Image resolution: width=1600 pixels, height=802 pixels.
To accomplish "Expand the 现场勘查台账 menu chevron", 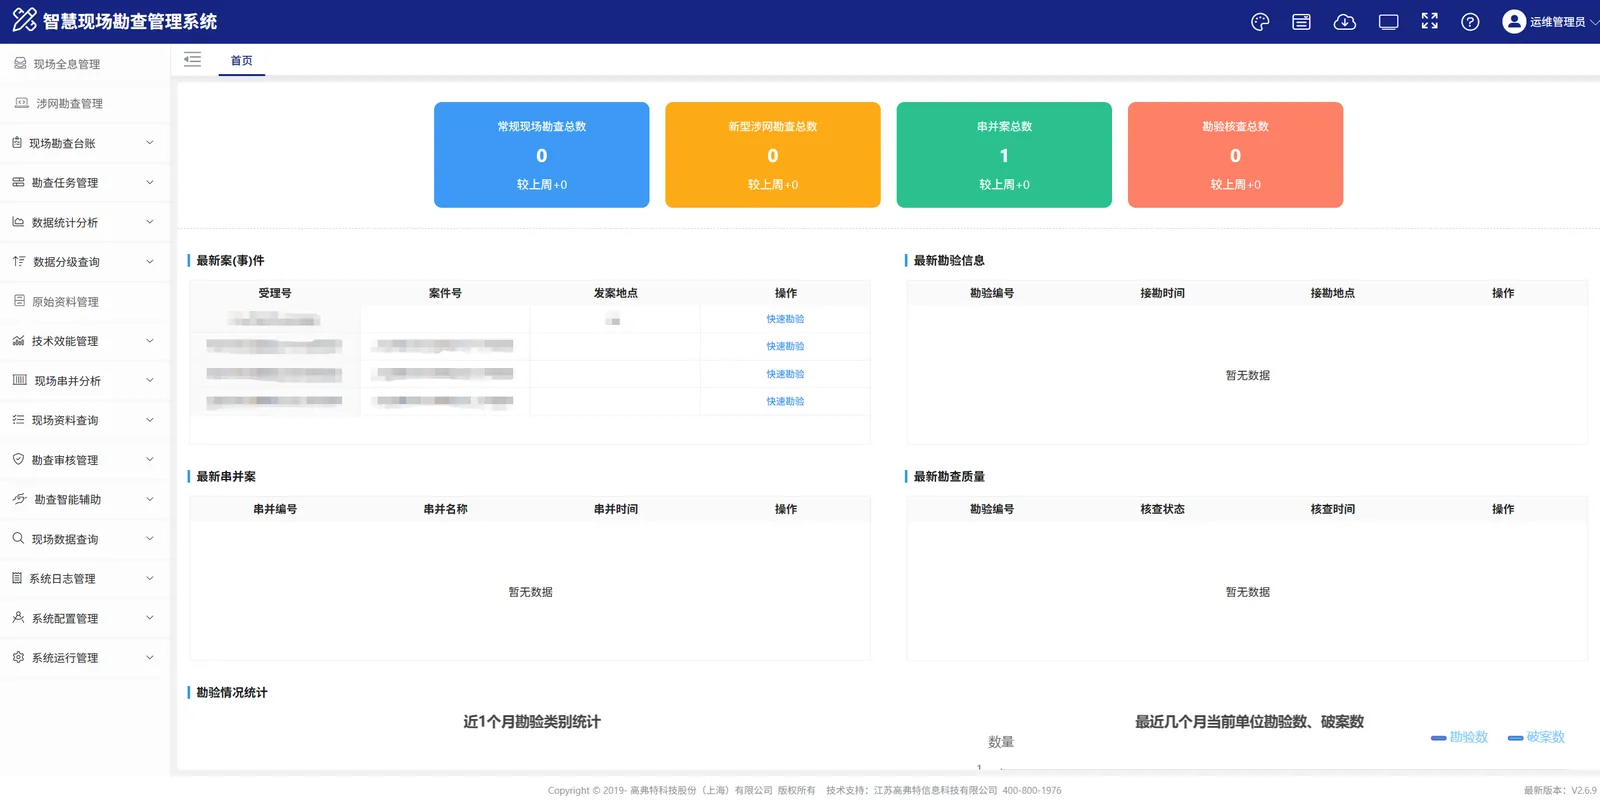I will pos(150,143).
